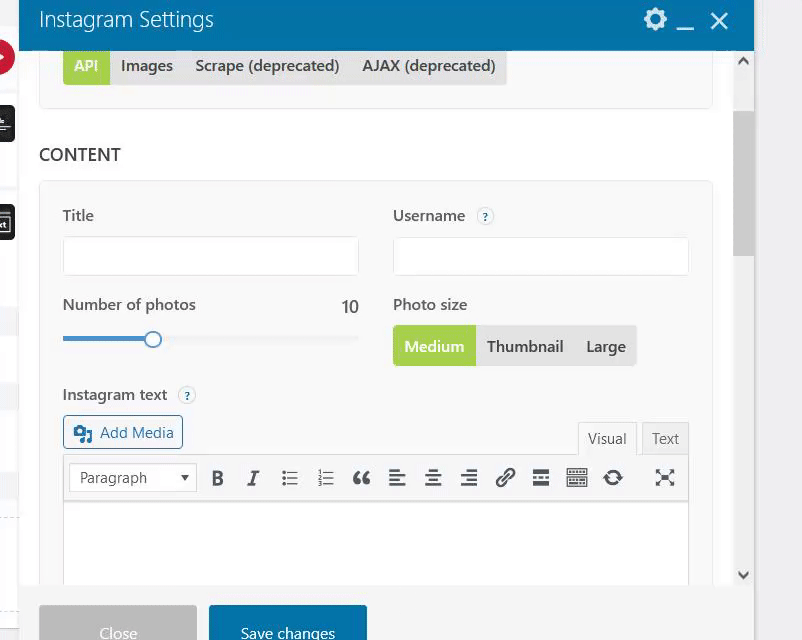This screenshot has height=640, width=802.
Task: Click the Save changes button
Action: 288,627
